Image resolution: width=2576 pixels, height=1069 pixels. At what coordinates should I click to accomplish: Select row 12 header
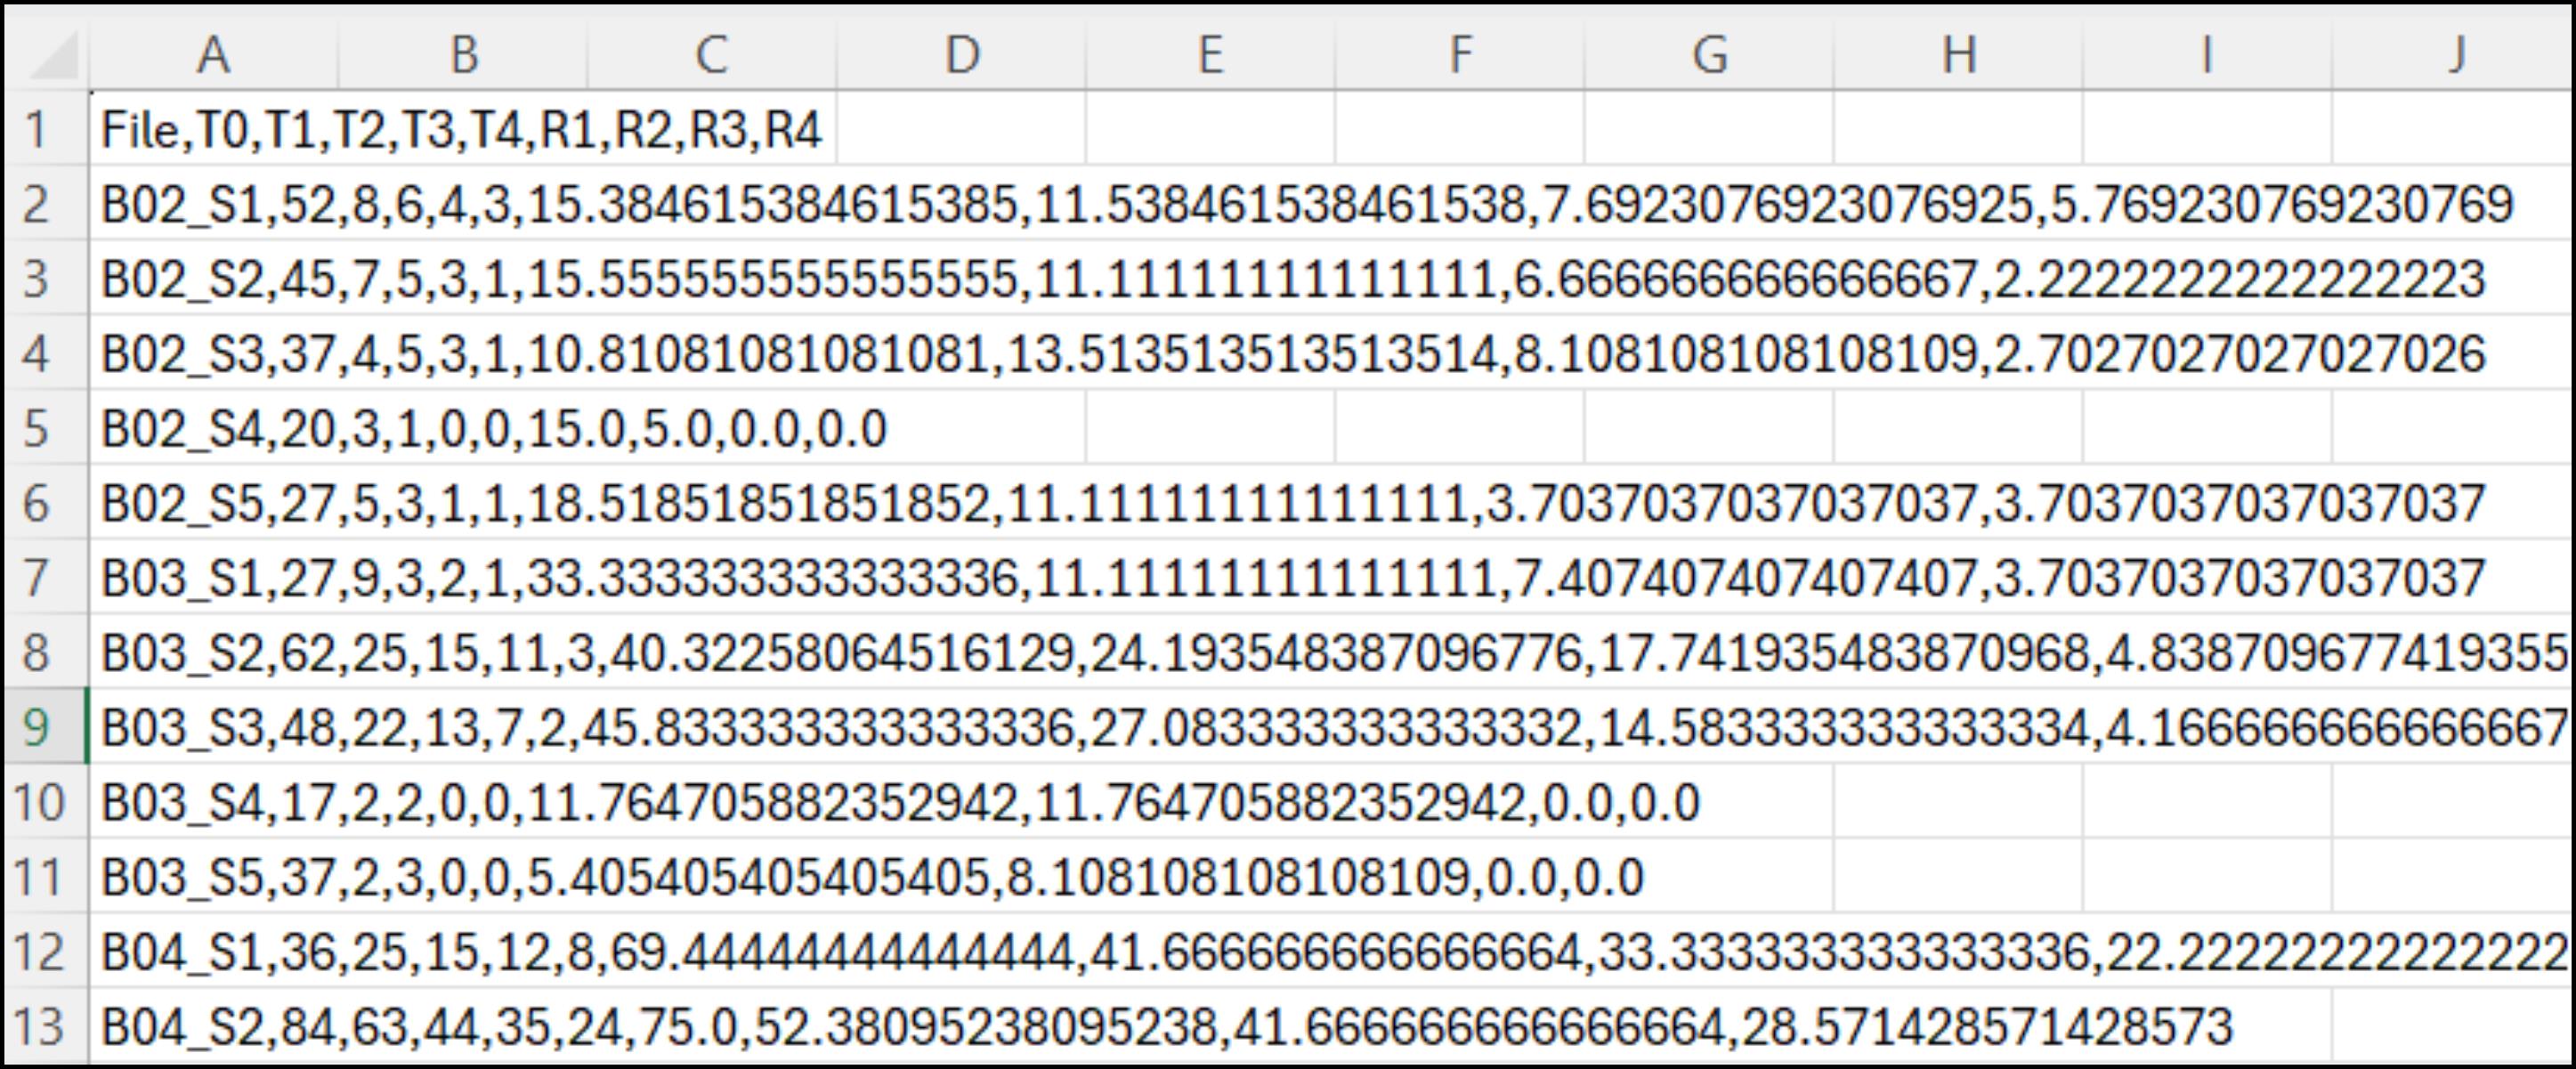tap(38, 951)
